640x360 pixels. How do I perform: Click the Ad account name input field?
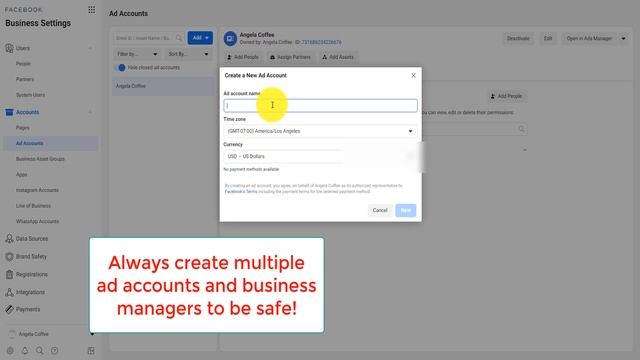pos(320,106)
